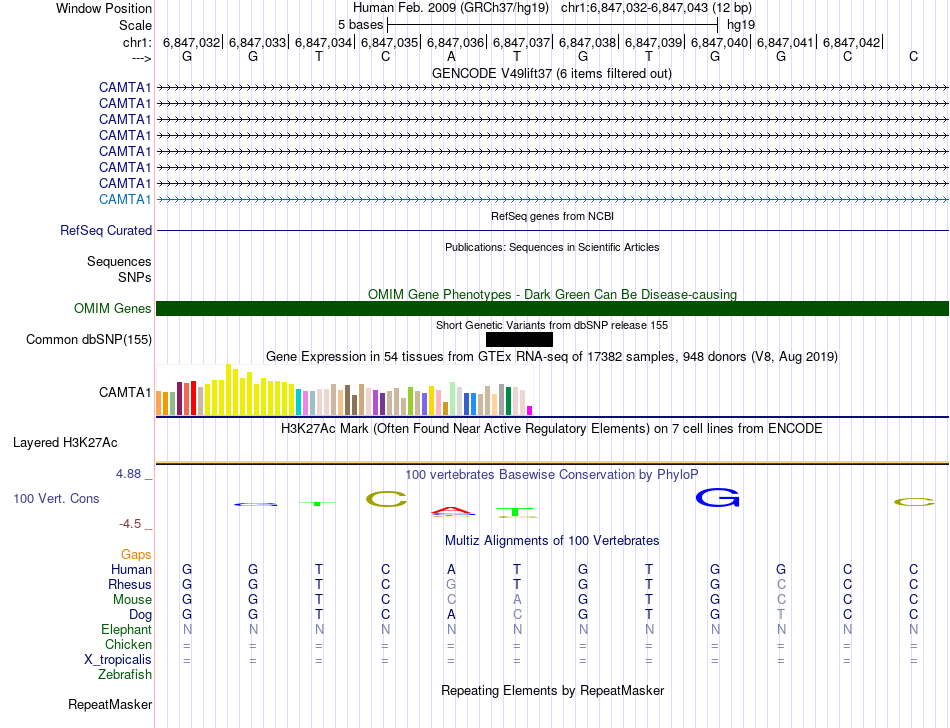The height and width of the screenshot is (728, 950).
Task: Click the 5 bases scale bar label
Action: (x=360, y=25)
